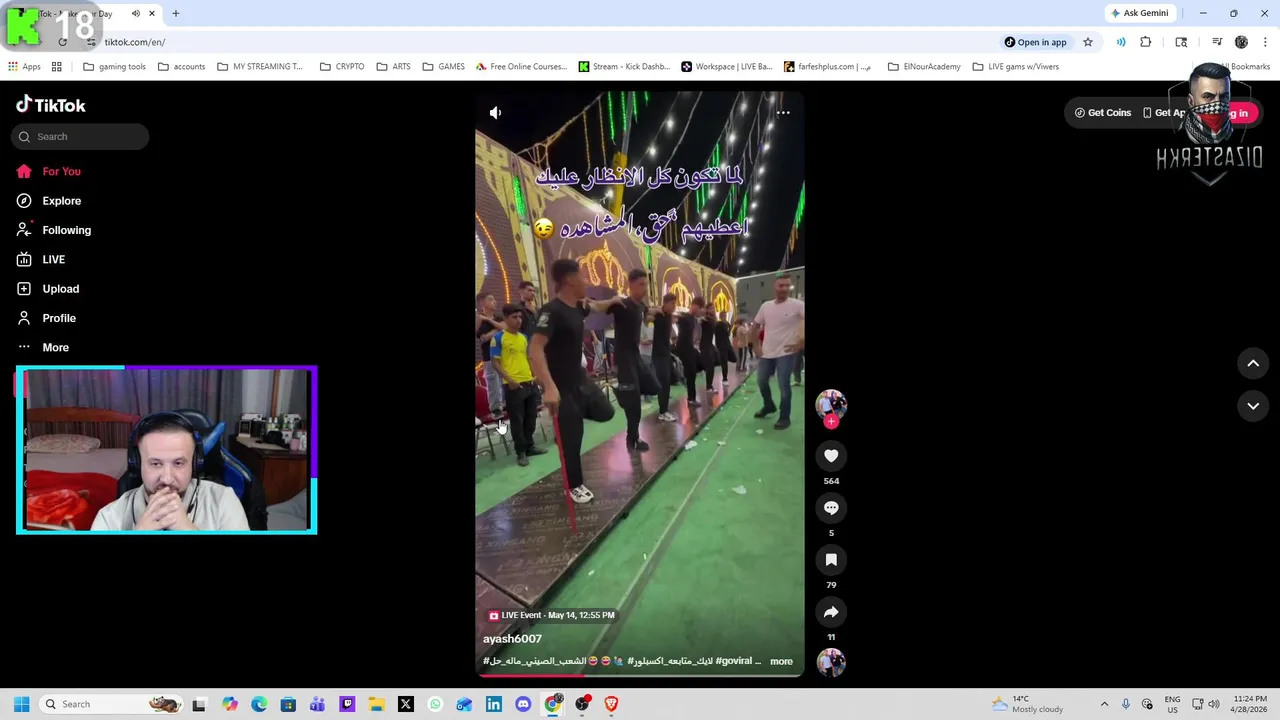Open Twitch from the taskbar
This screenshot has height=720, width=1280.
(x=347, y=704)
